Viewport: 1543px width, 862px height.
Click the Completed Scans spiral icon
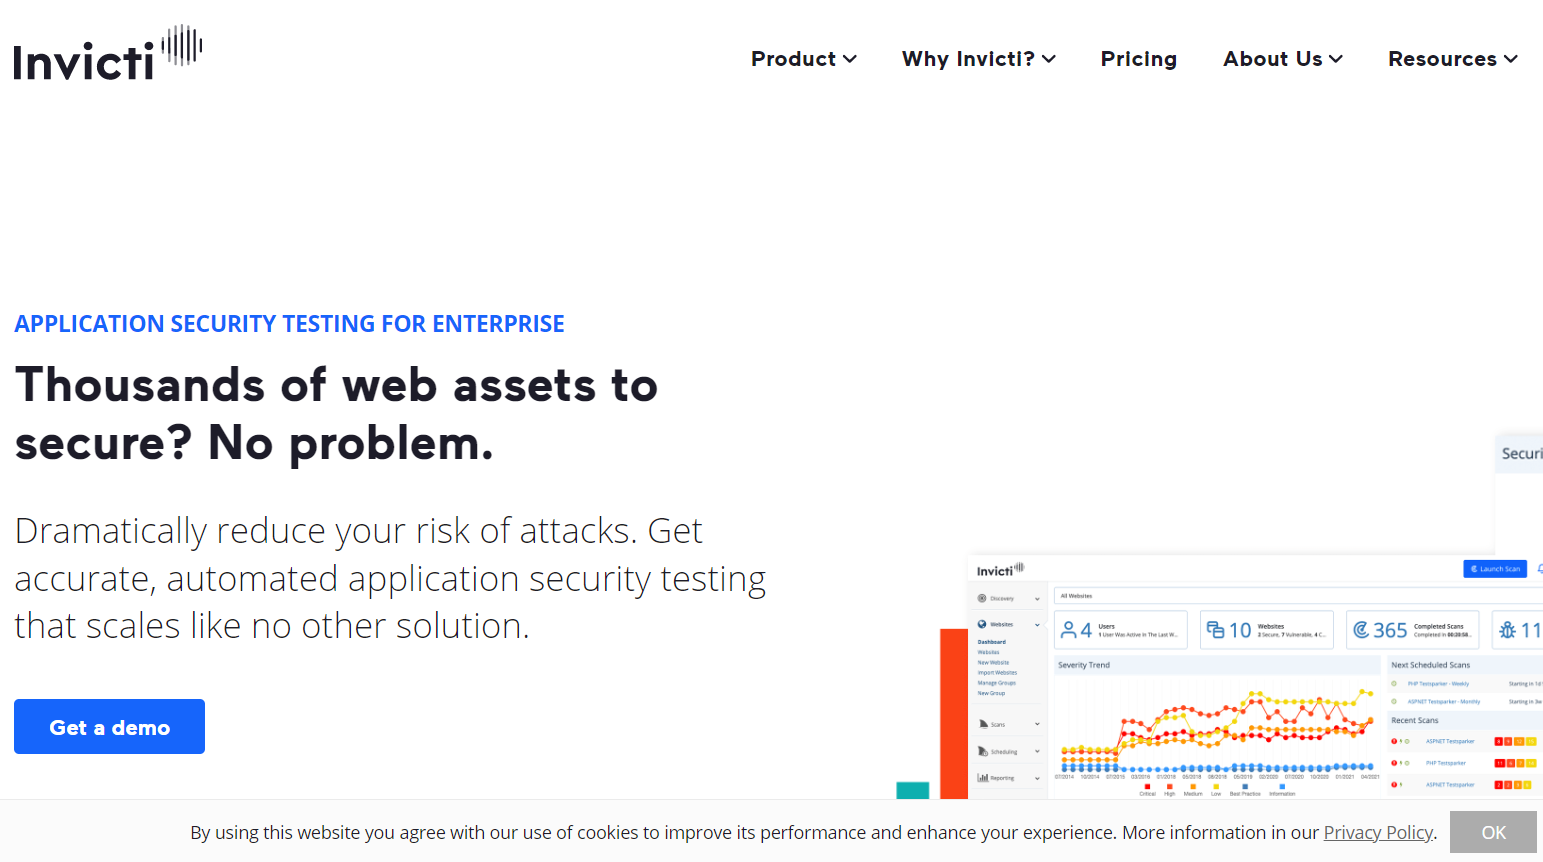[x=1361, y=630]
